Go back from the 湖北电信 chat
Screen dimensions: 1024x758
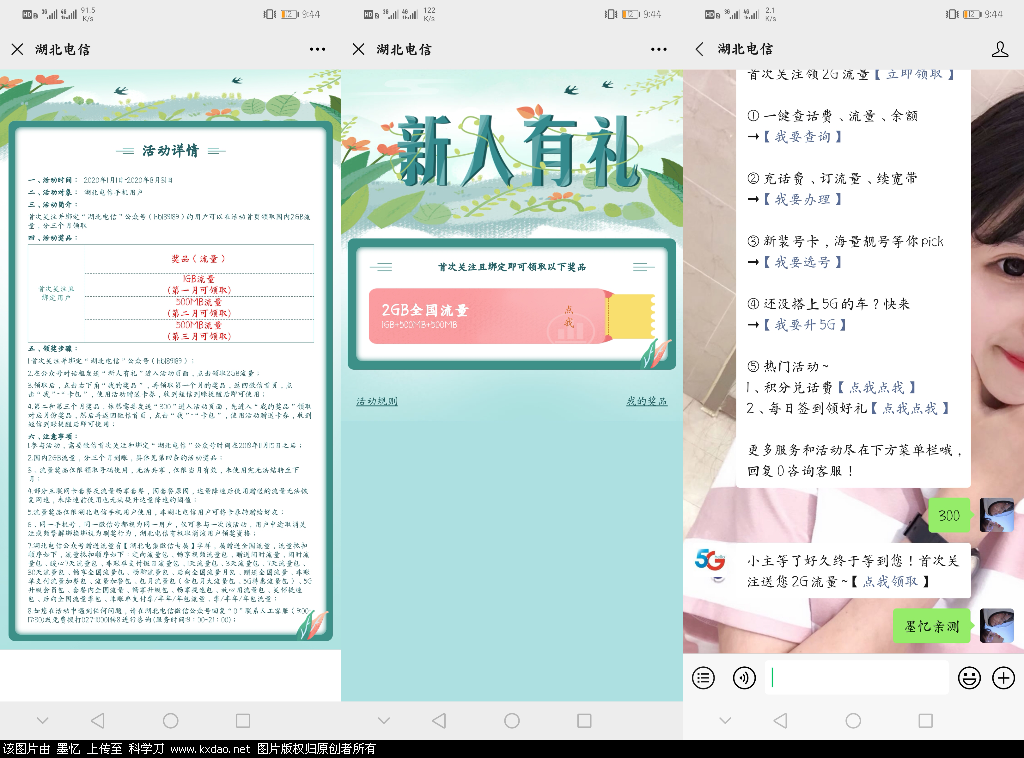click(699, 49)
